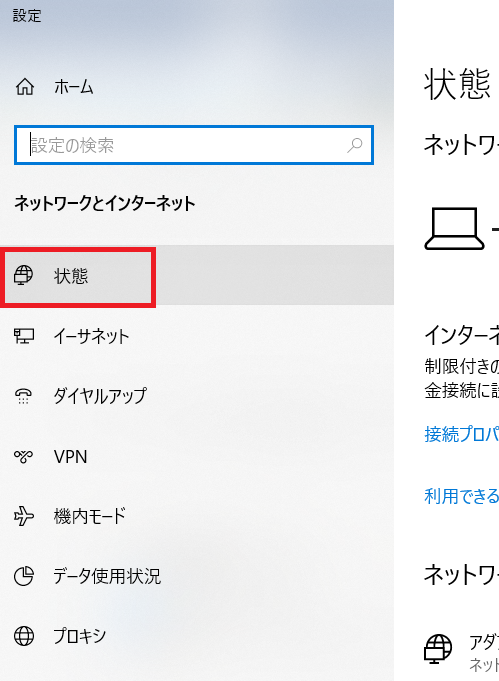Image resolution: width=499 pixels, height=681 pixels.
Task: Click the search magnifier icon
Action: pyautogui.click(x=355, y=145)
